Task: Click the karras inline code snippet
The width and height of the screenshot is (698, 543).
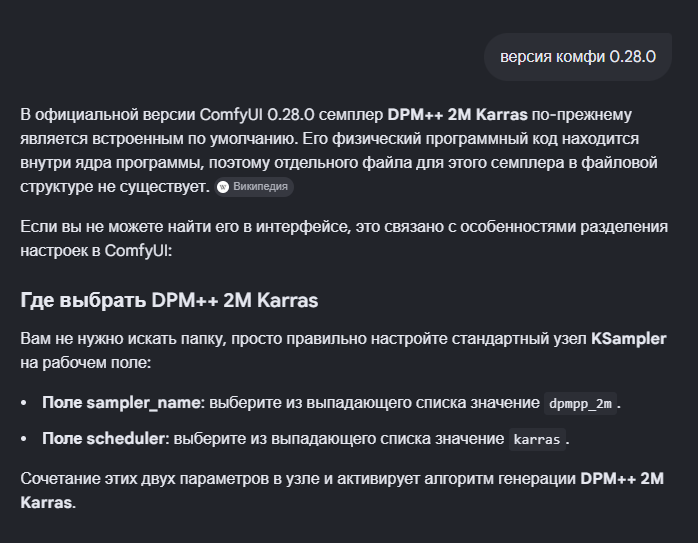Action: 537,439
